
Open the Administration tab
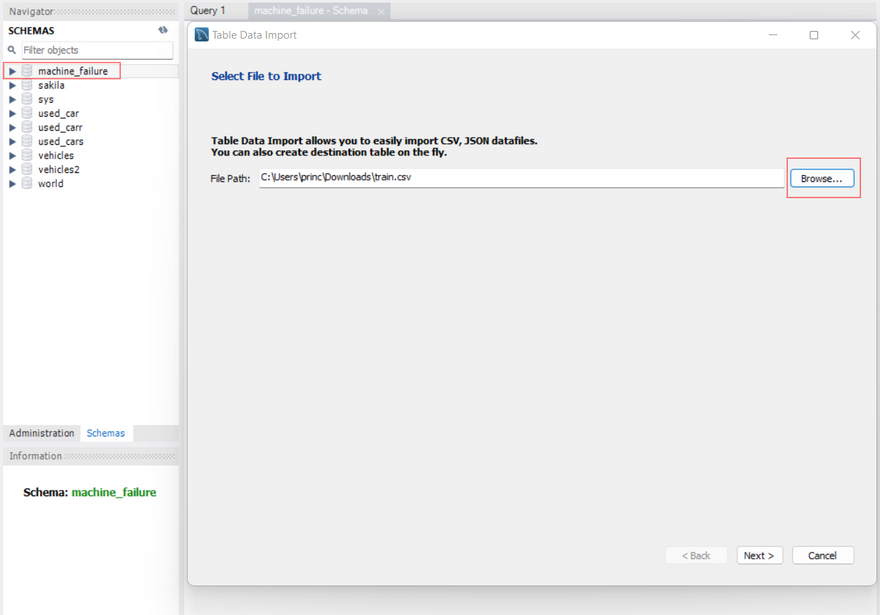42,433
